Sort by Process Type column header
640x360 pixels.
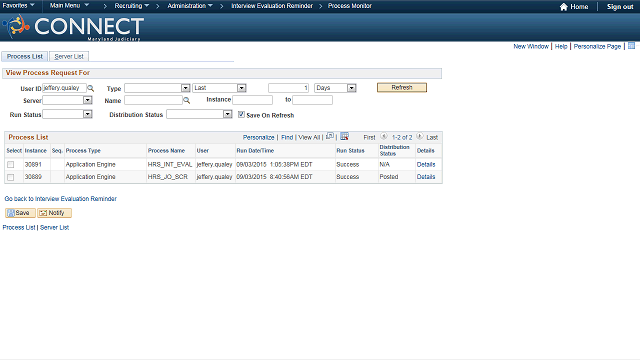(x=83, y=151)
